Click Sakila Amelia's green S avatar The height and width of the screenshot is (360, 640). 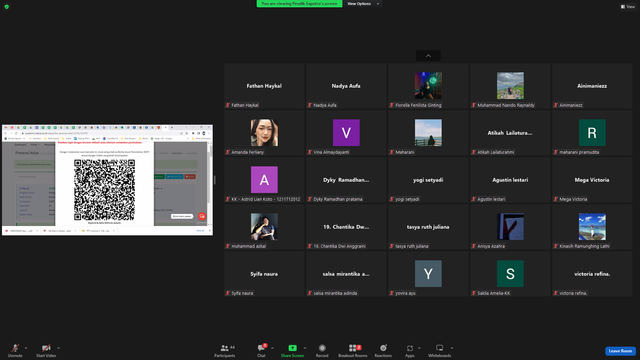tap(510, 273)
